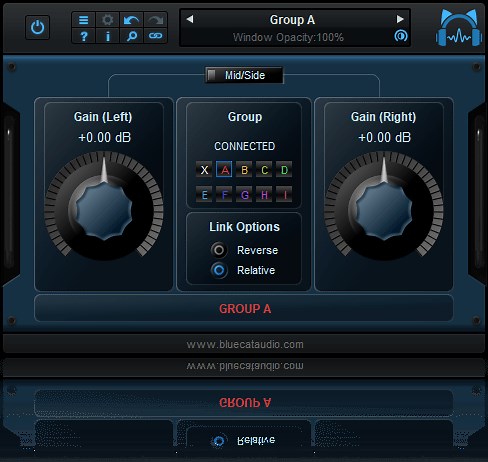This screenshot has width=488, height=462.
Task: Click the Gain (Left) +0.00 dB value
Action: (104, 137)
